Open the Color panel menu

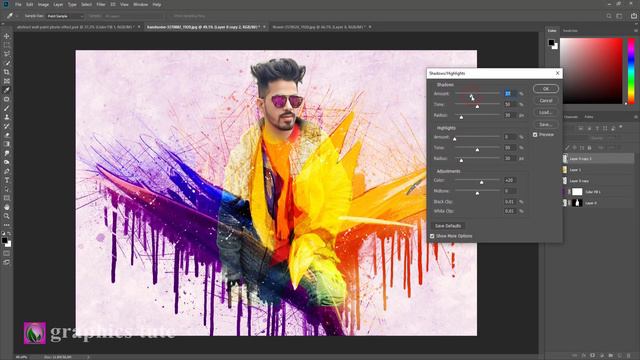click(x=636, y=31)
